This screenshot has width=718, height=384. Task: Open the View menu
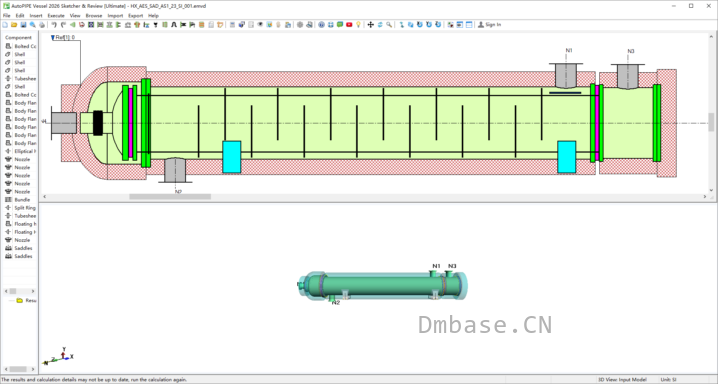click(x=75, y=16)
